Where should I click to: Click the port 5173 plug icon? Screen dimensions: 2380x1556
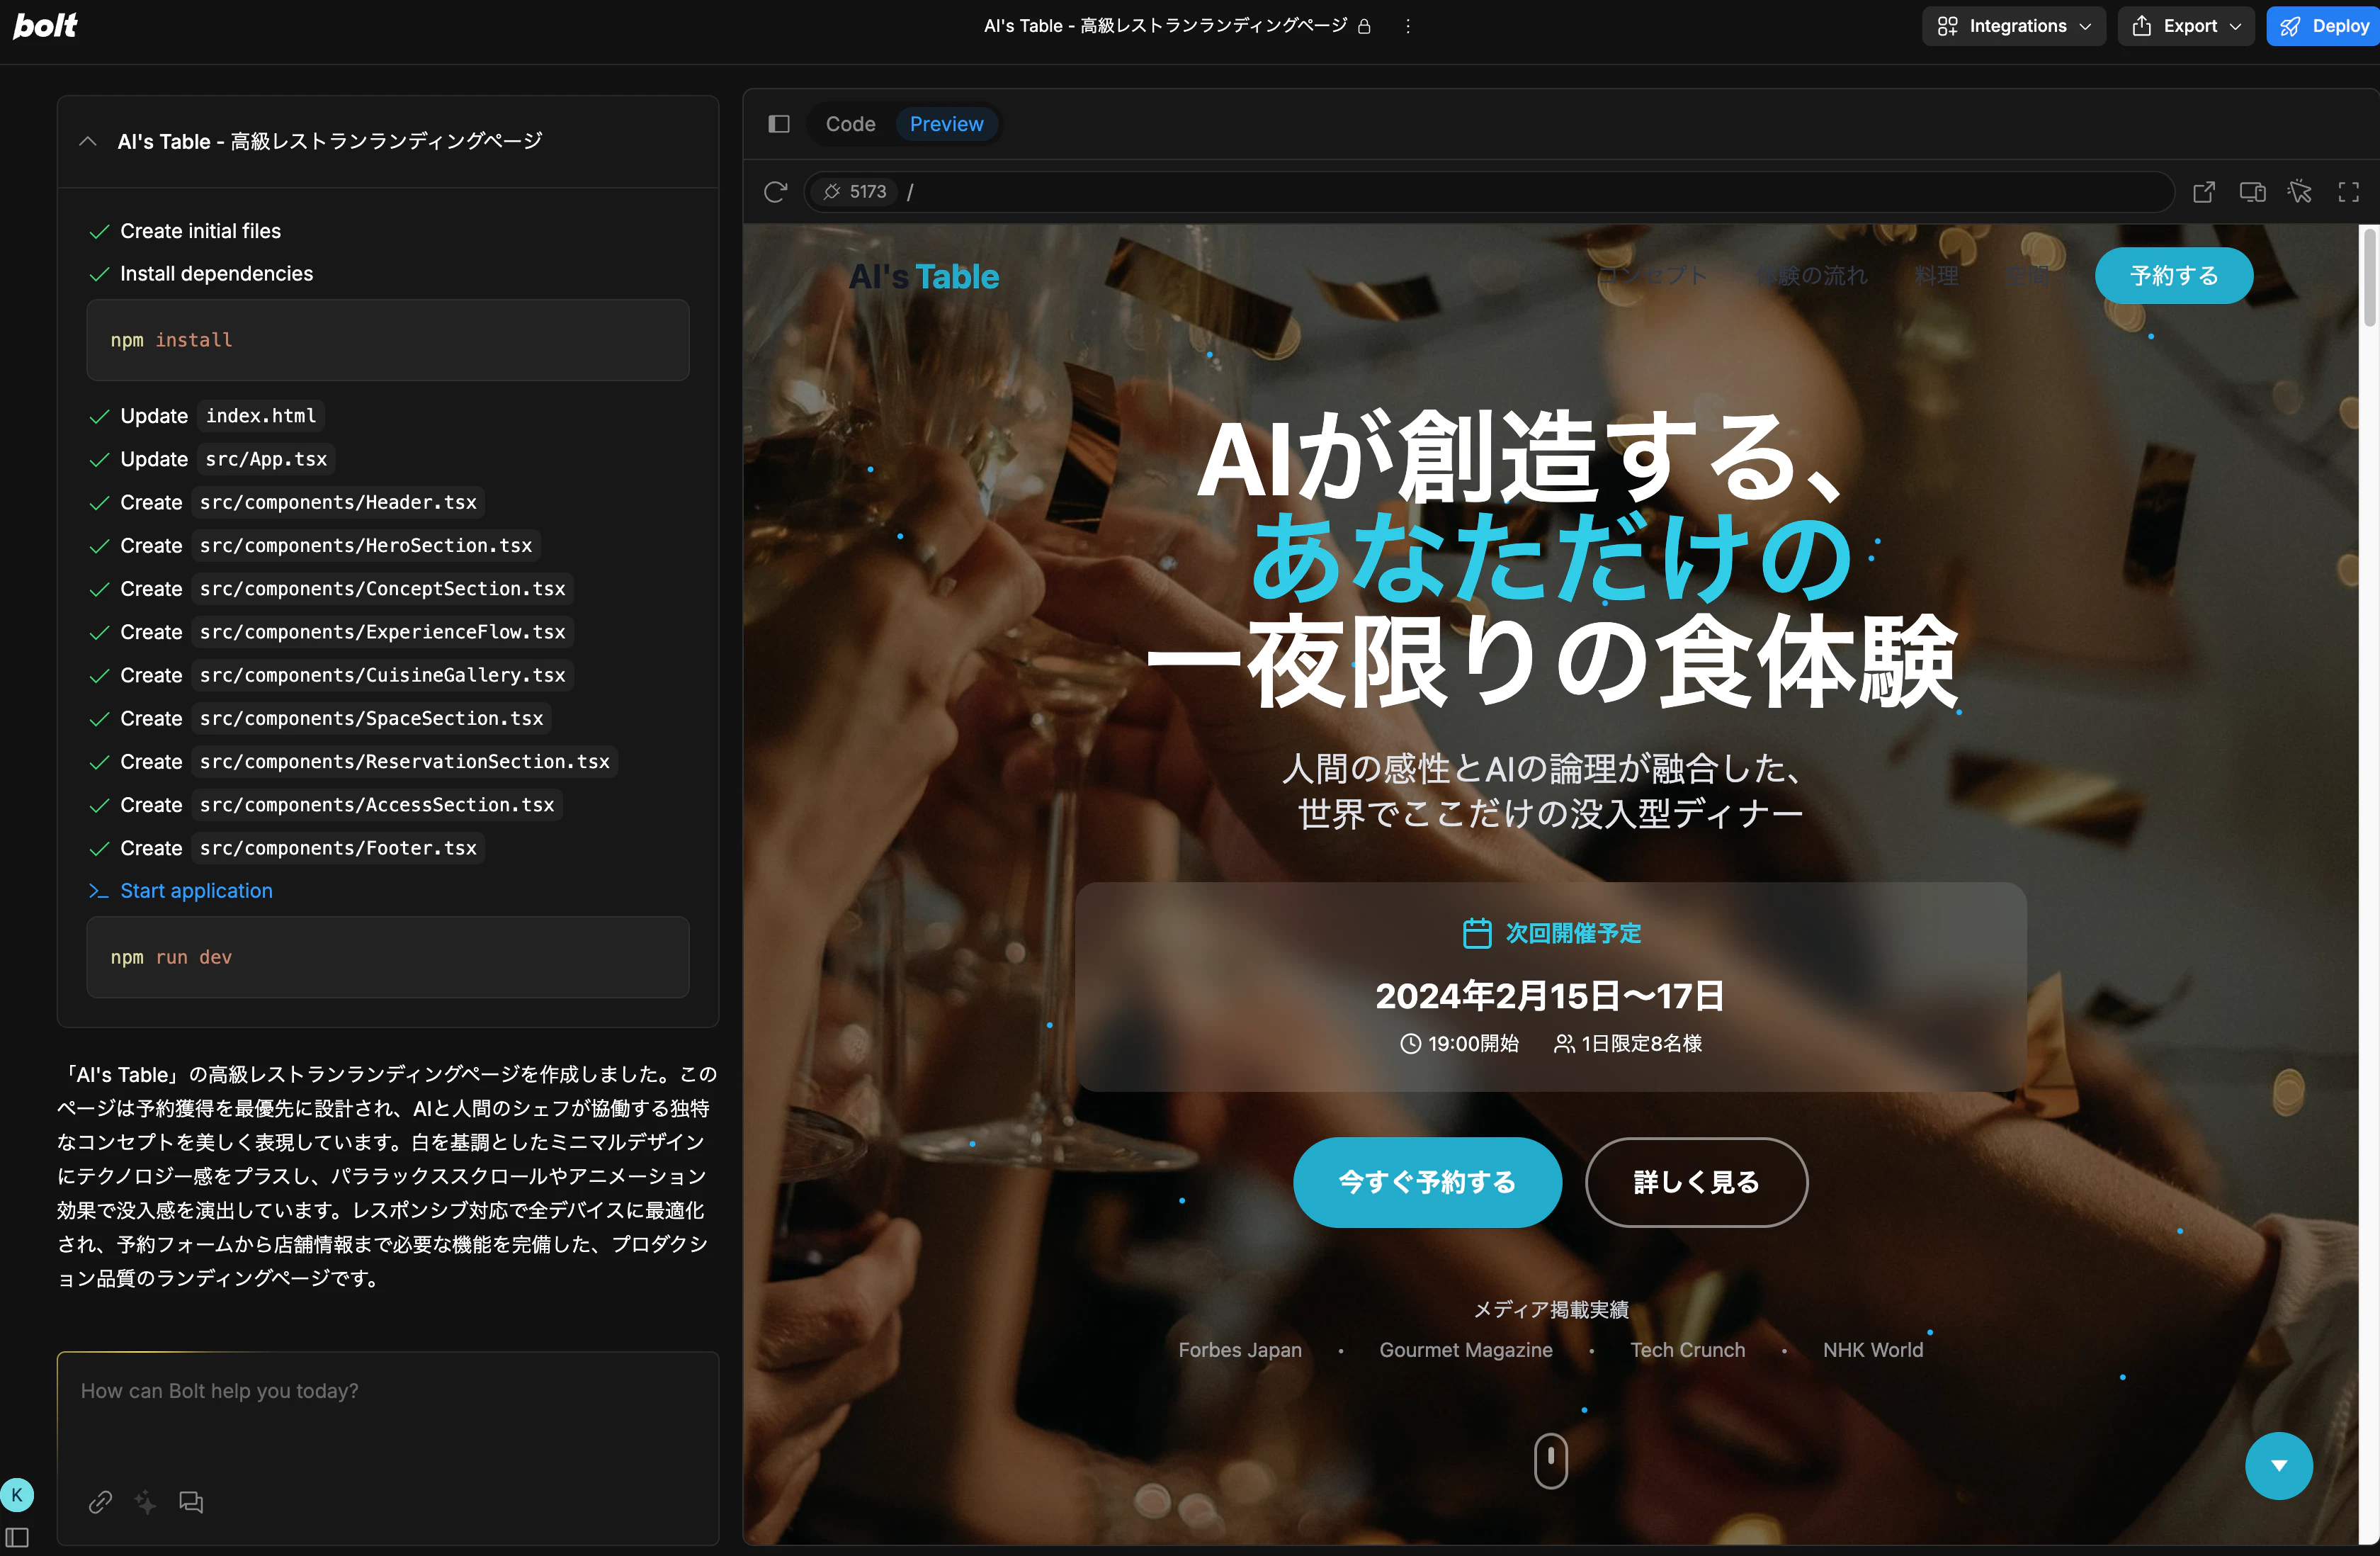pos(832,192)
